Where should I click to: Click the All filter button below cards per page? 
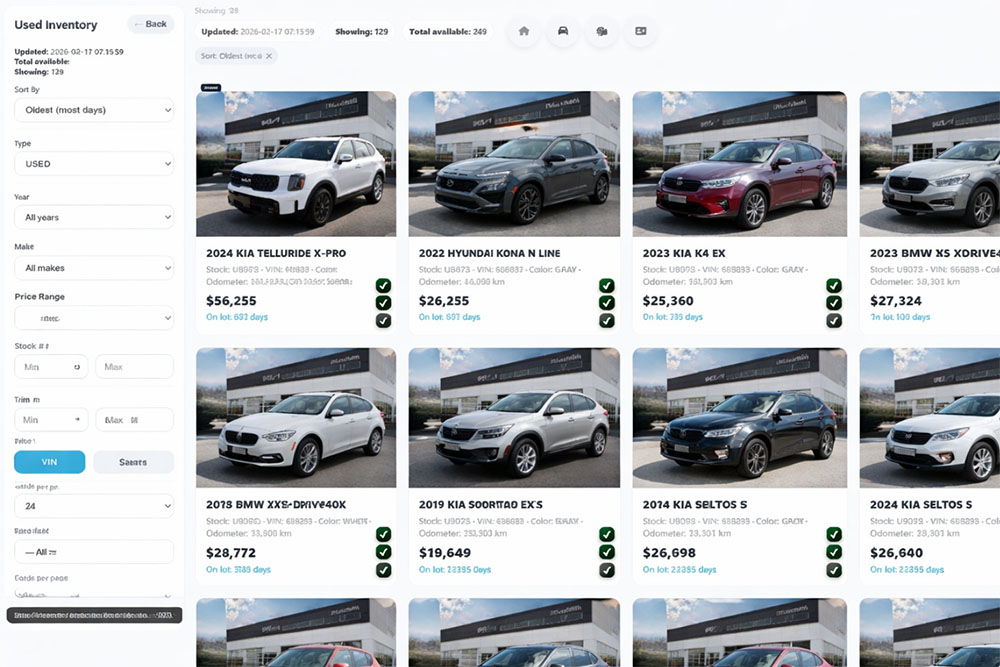(93, 551)
